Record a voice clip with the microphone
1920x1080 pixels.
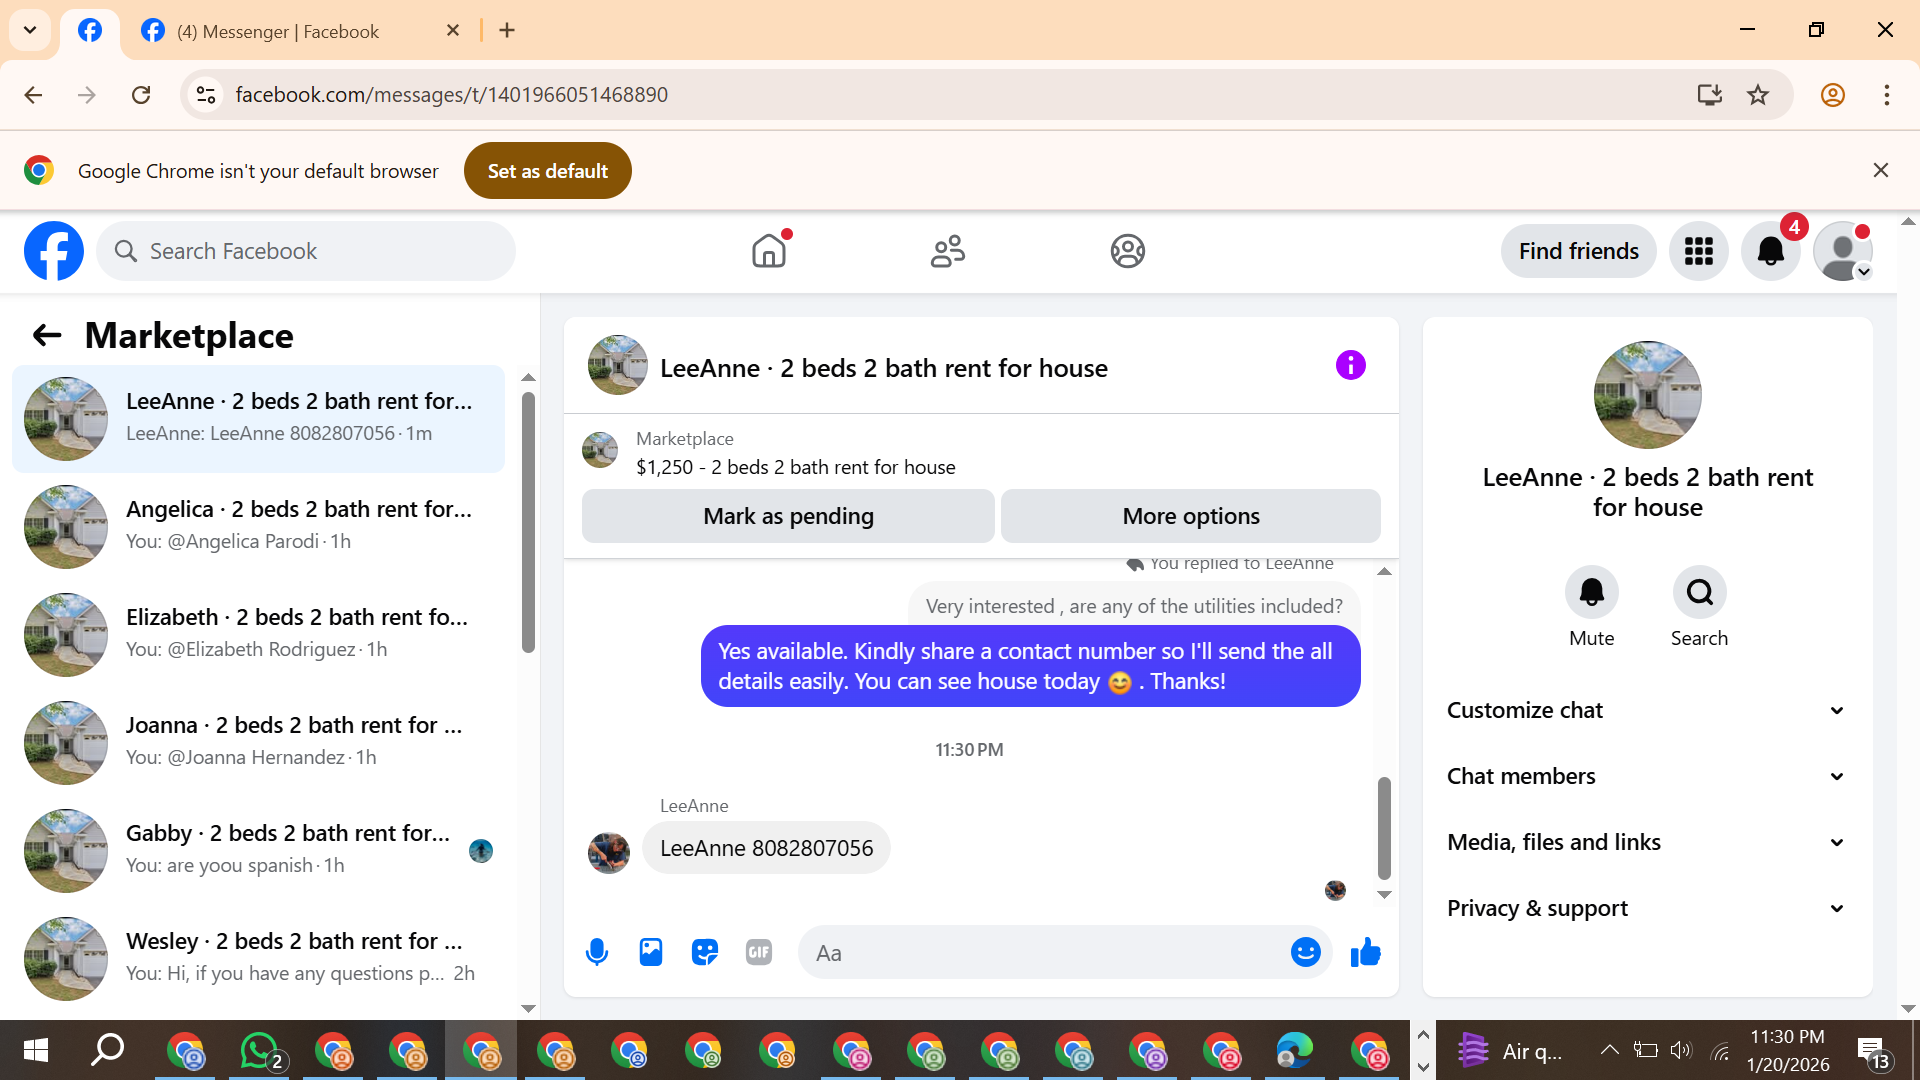(x=597, y=953)
